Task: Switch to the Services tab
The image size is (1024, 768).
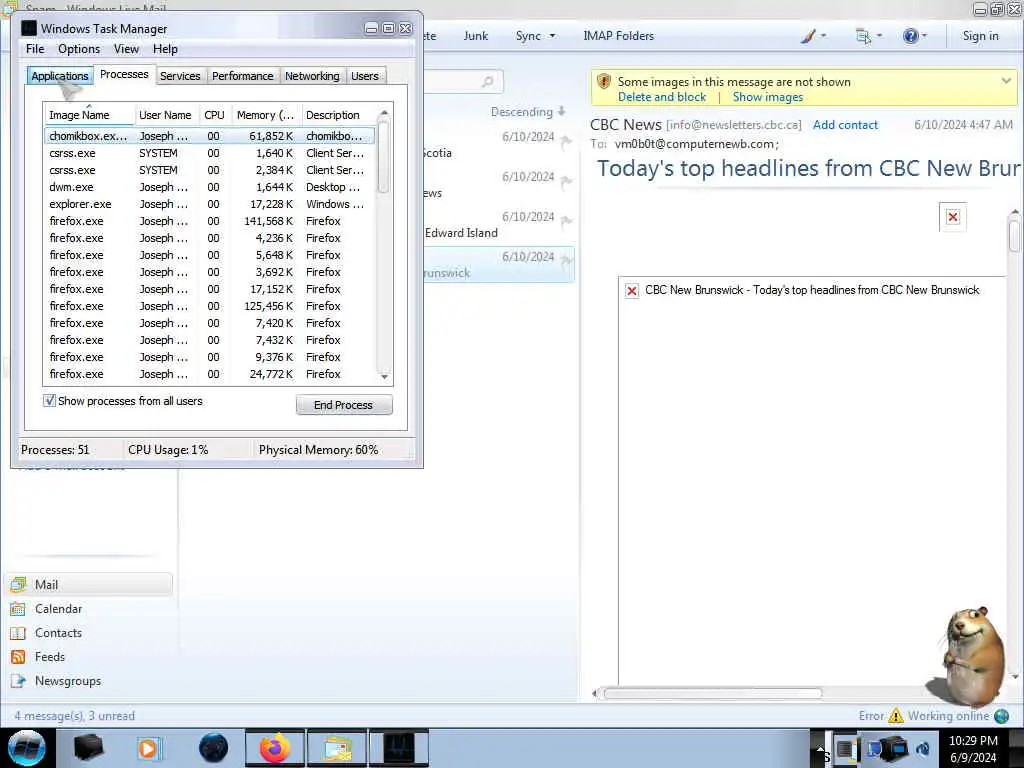Action: click(180, 76)
